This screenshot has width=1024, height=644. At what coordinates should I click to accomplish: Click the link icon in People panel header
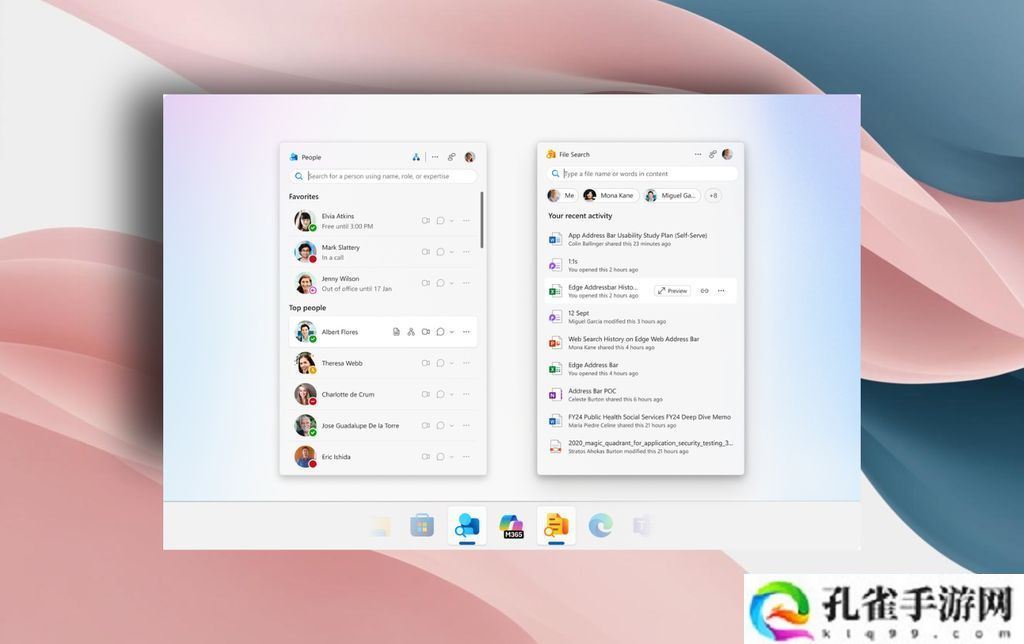click(451, 157)
